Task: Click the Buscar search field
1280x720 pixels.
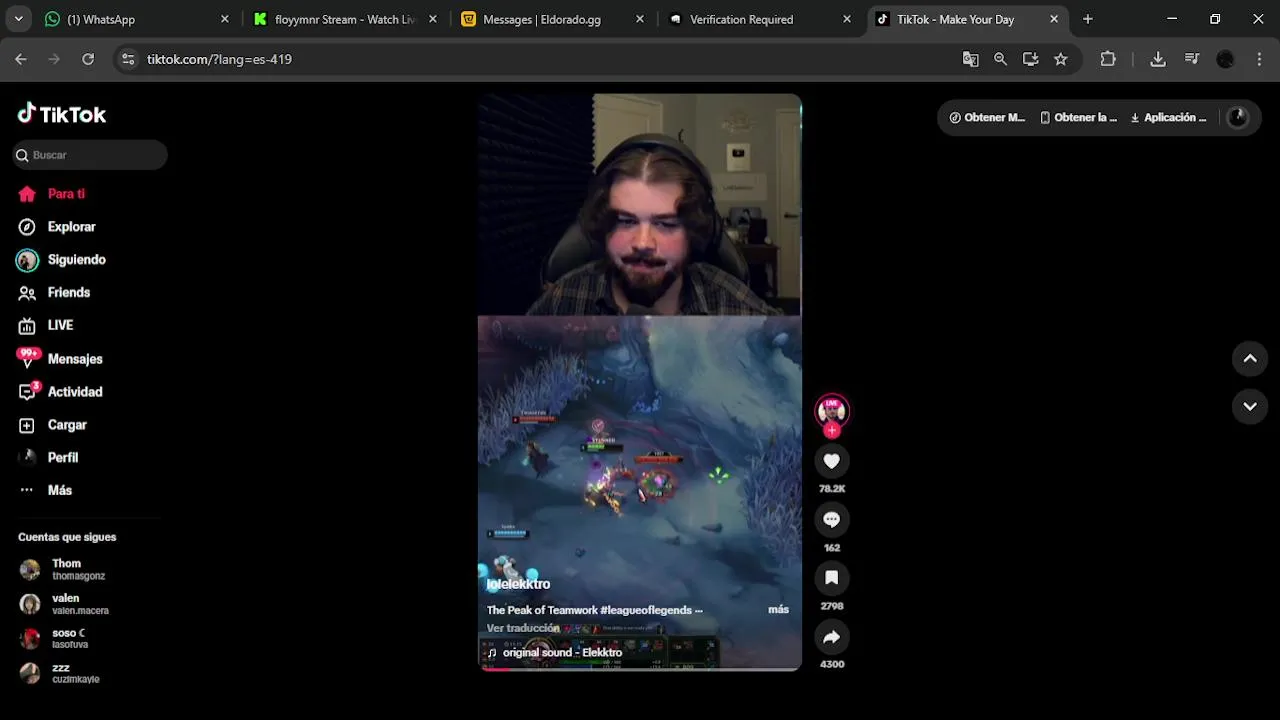Action: tap(90, 155)
